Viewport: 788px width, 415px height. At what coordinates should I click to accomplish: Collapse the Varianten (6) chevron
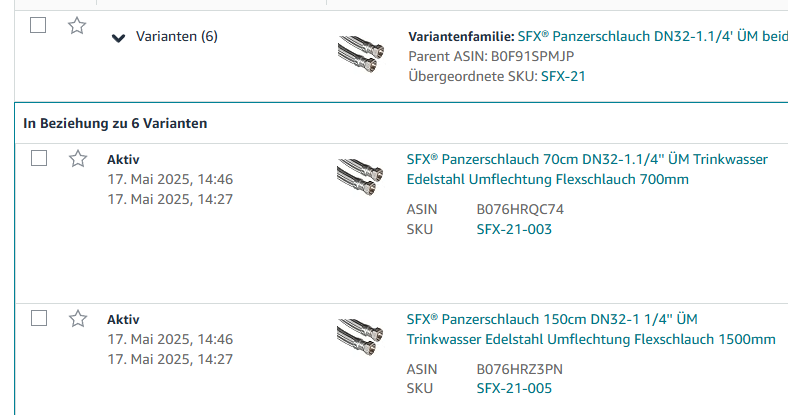click(x=119, y=38)
